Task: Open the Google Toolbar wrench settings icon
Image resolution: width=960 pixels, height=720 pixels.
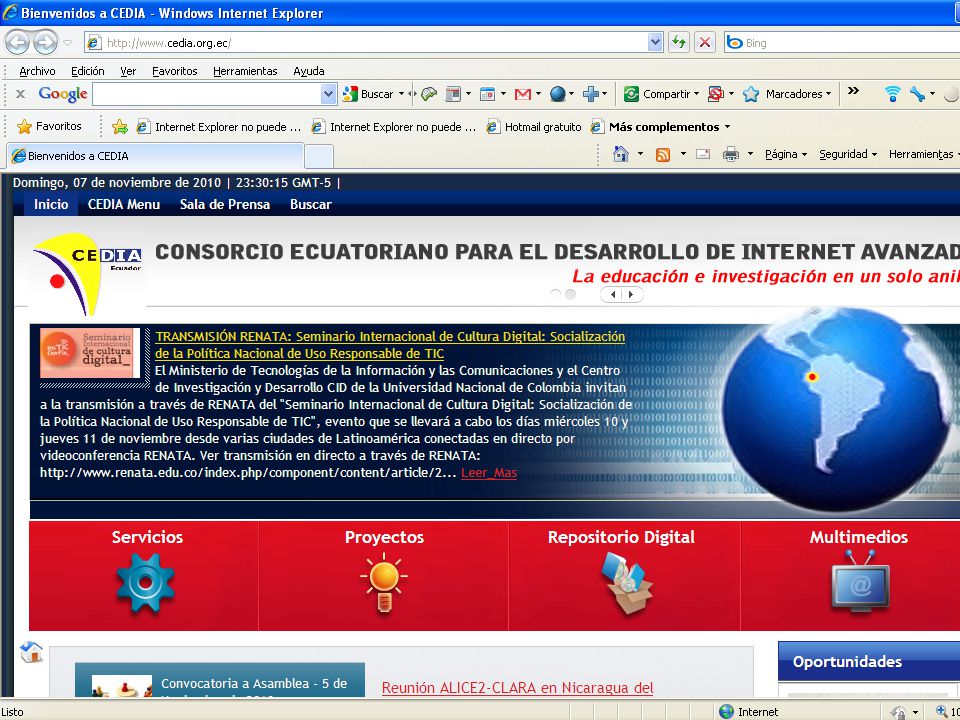Action: click(x=917, y=94)
